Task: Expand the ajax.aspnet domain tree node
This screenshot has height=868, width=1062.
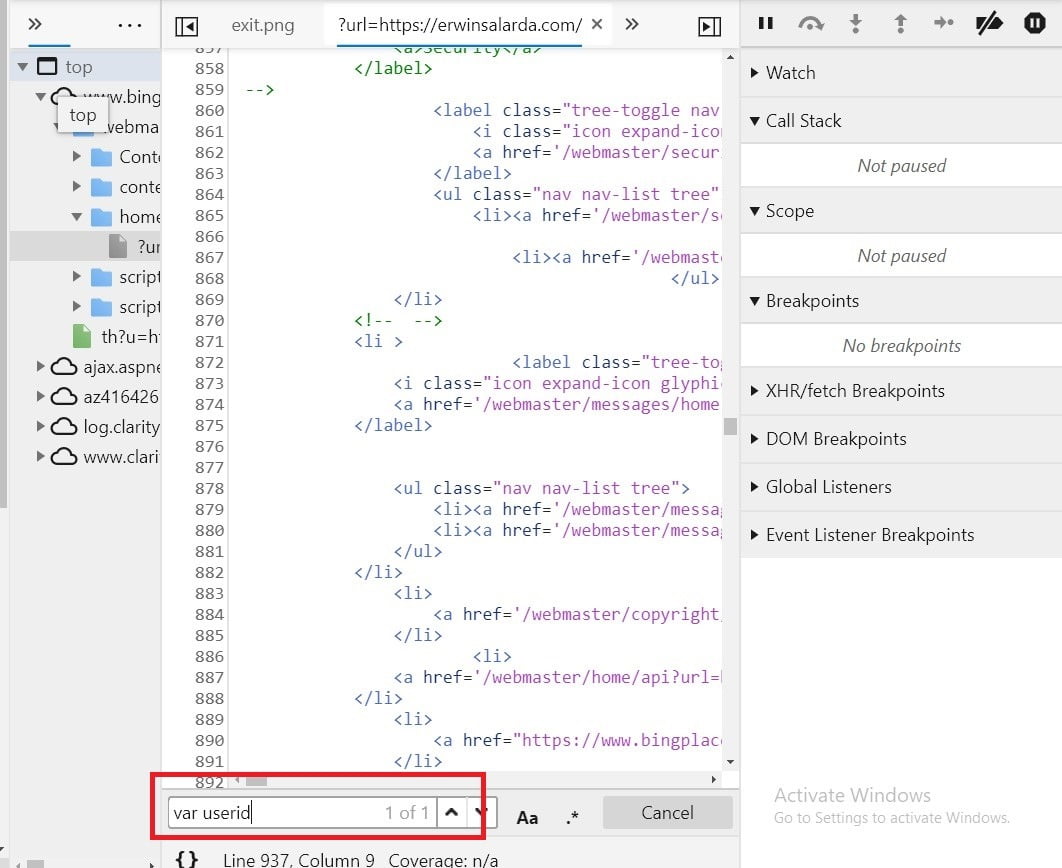Action: (x=41, y=367)
